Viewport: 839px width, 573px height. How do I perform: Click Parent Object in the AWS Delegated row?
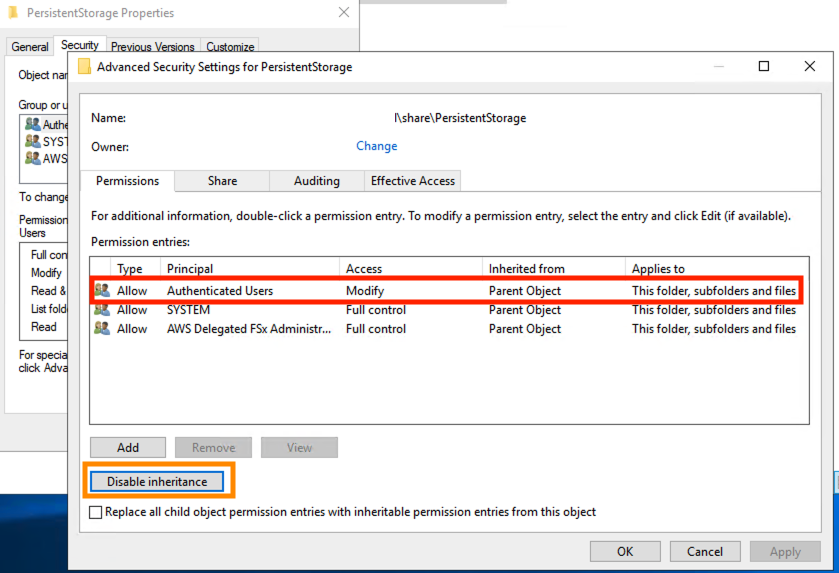524,328
